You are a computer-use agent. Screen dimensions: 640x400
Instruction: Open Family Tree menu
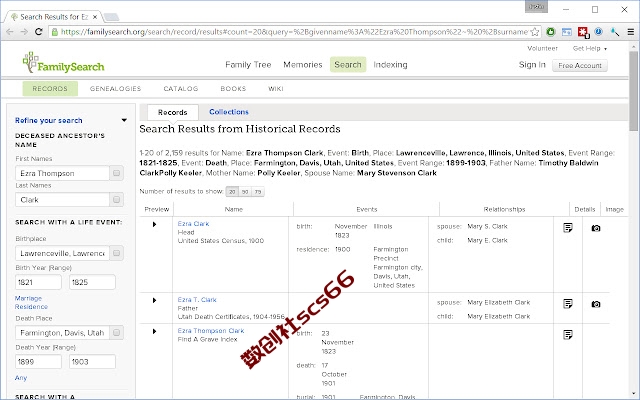click(248, 64)
